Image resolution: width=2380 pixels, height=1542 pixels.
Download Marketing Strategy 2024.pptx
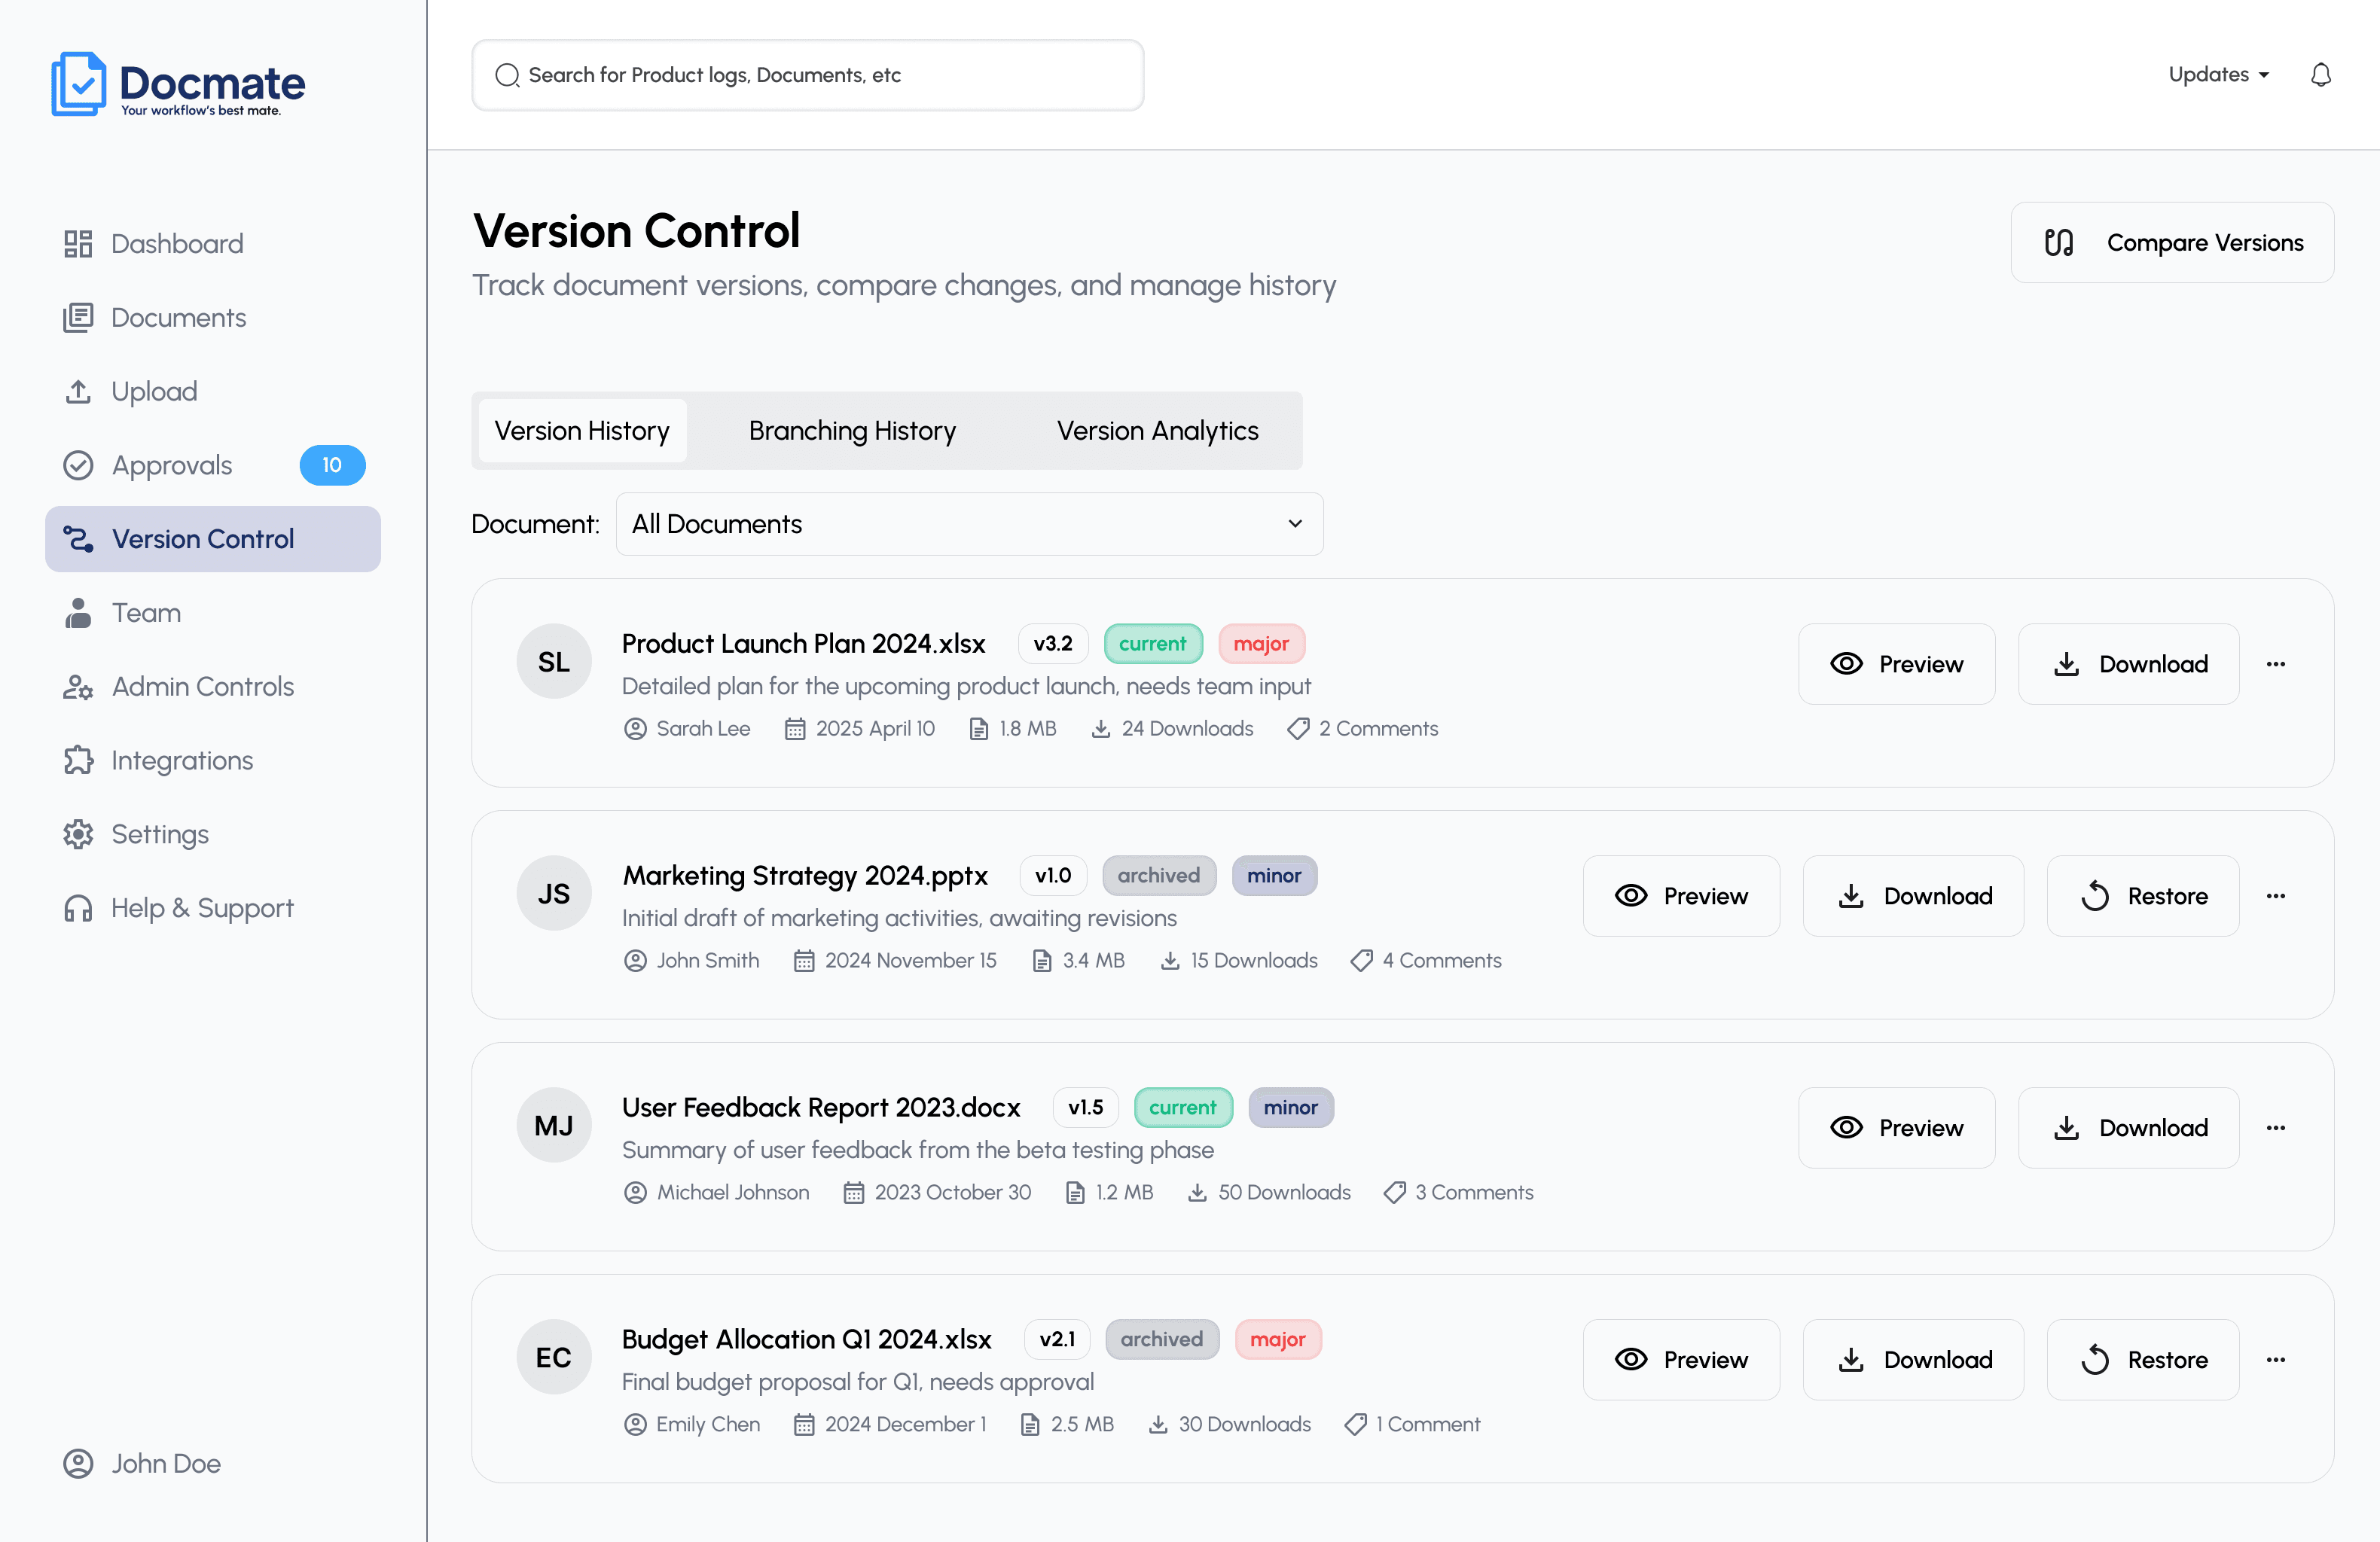point(1913,896)
